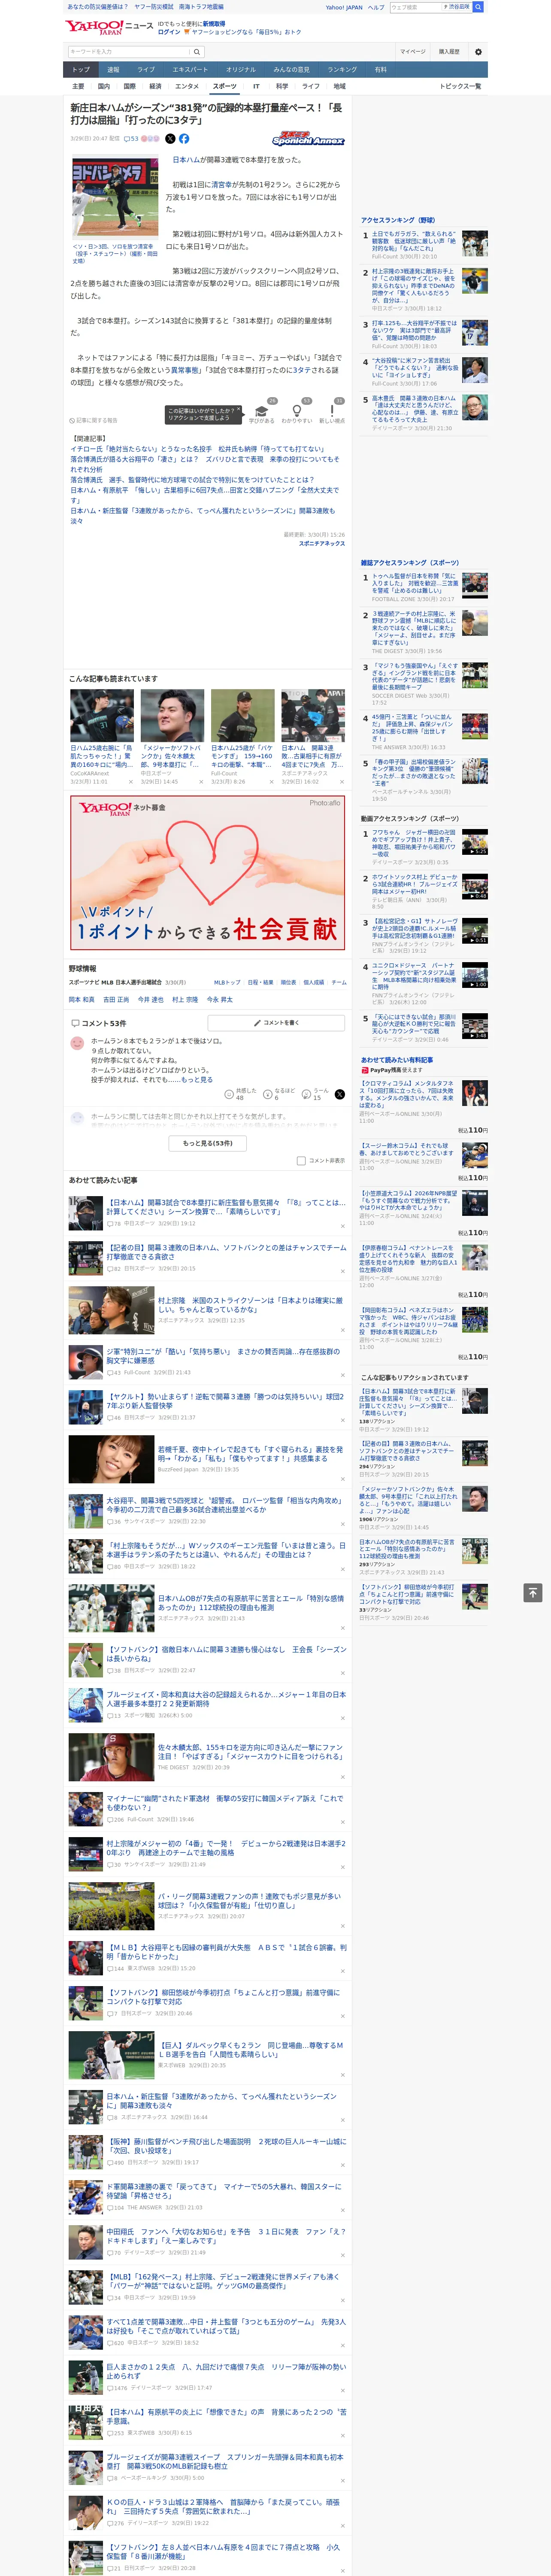Click the Sponichi Annex publisher logo
The image size is (551, 2576).
[x=308, y=140]
